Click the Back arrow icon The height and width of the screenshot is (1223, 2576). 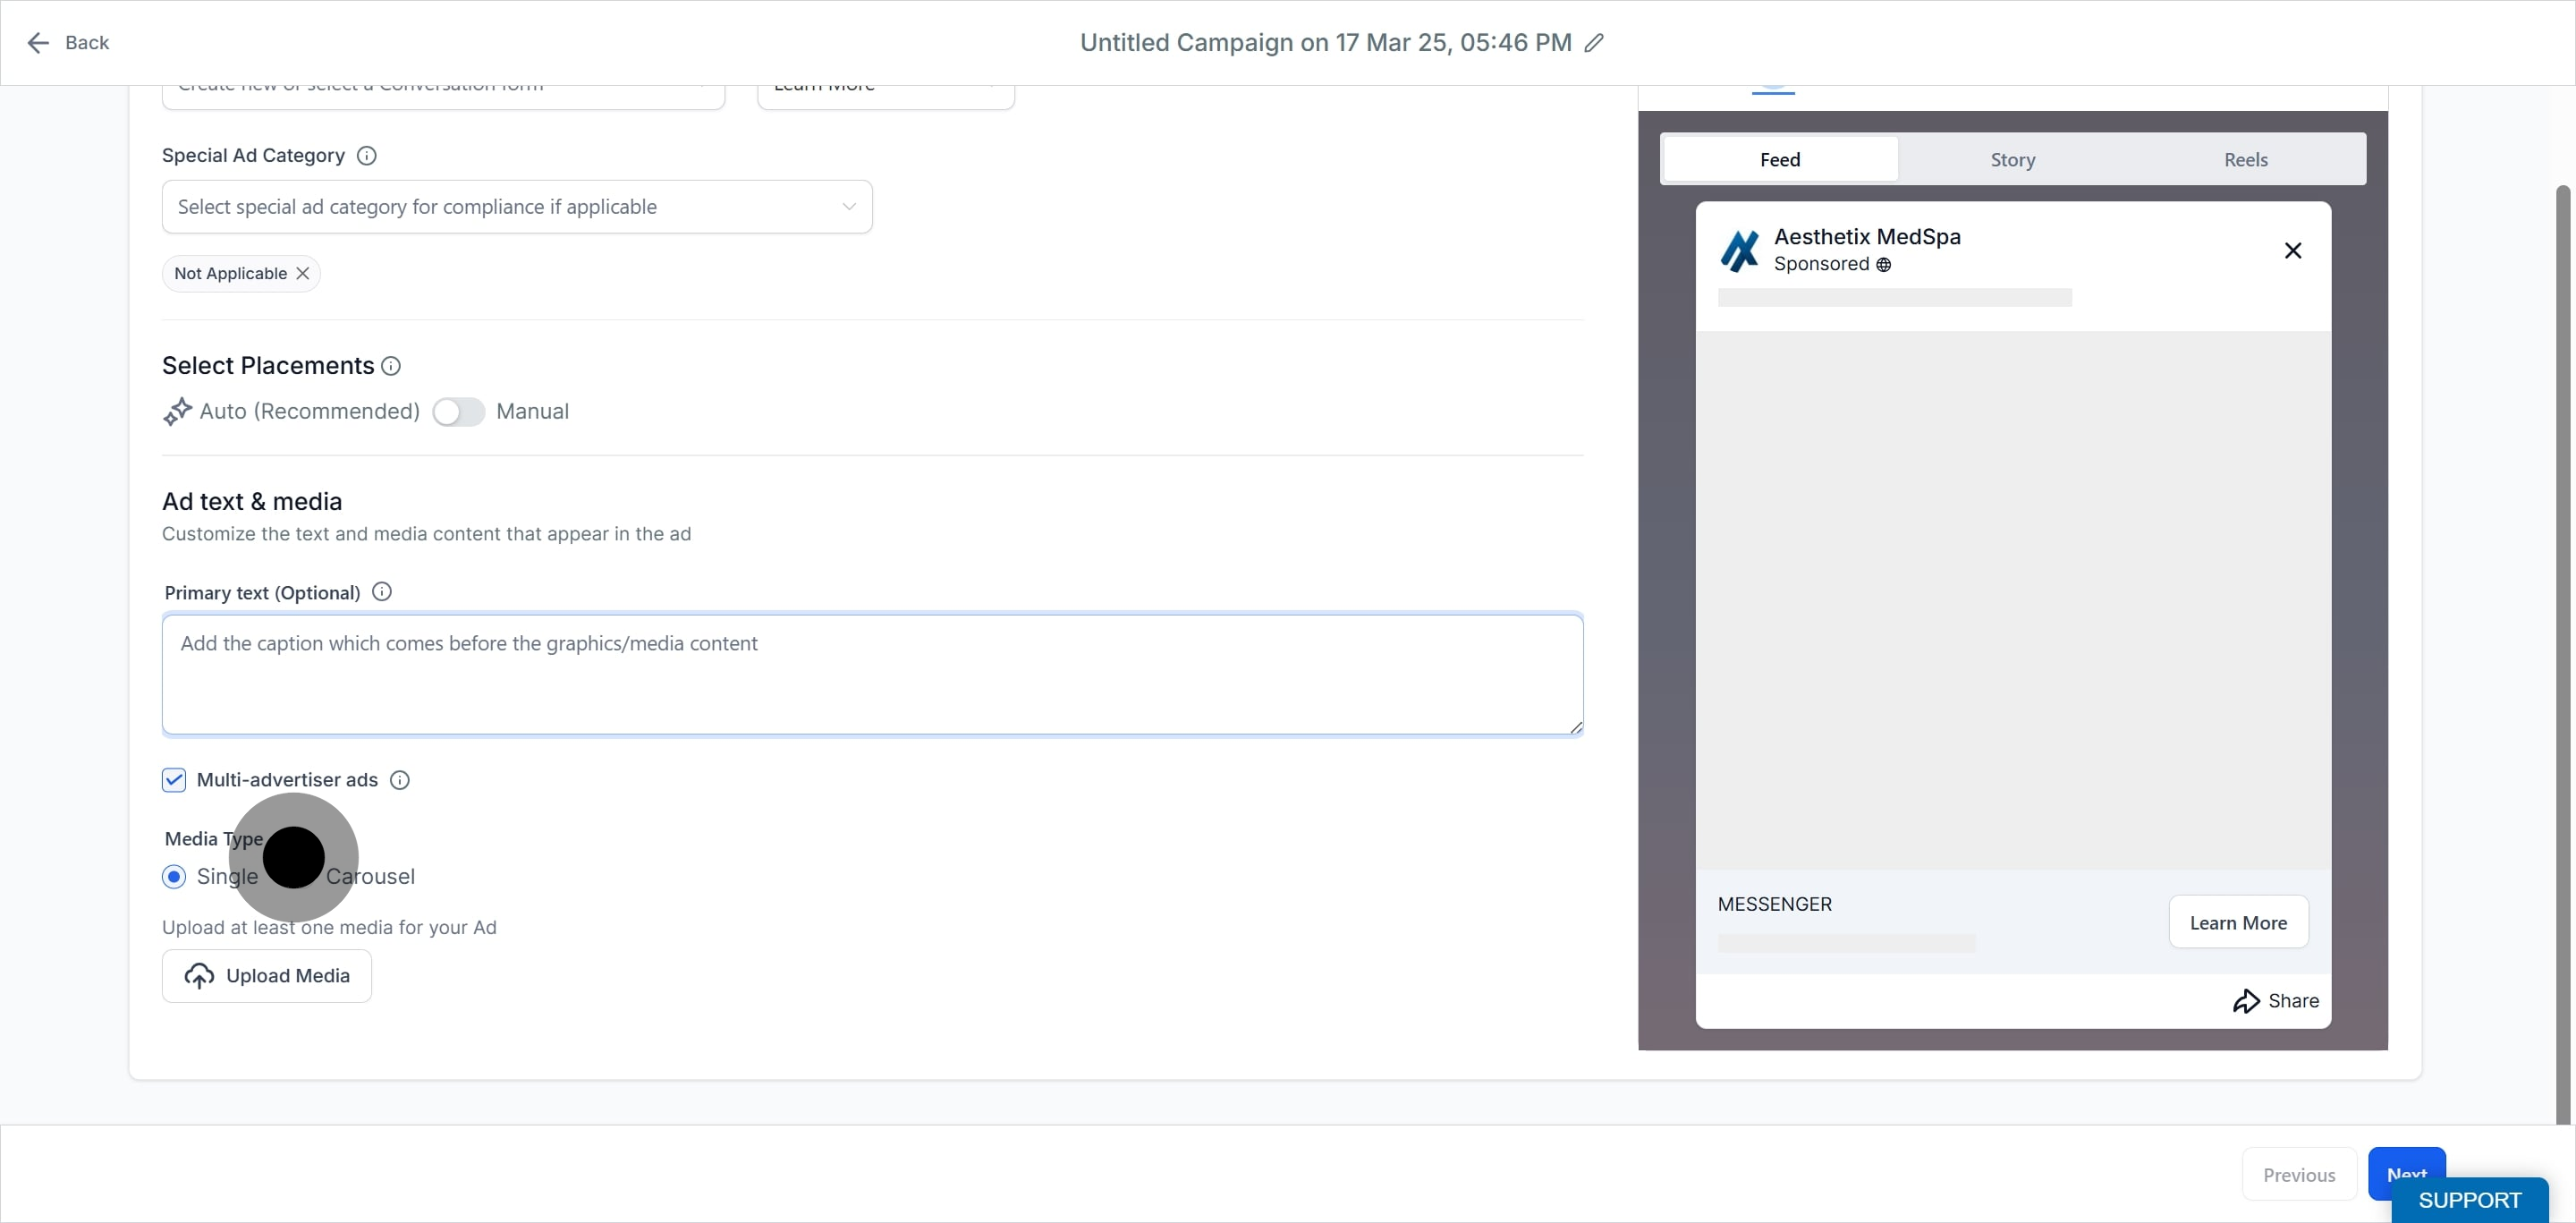pyautogui.click(x=38, y=43)
